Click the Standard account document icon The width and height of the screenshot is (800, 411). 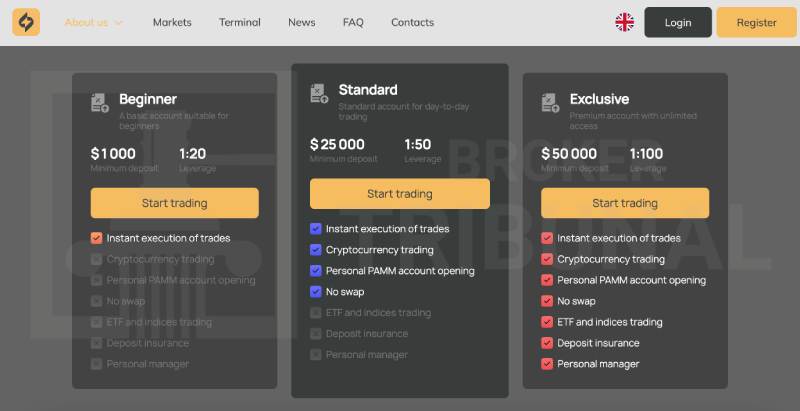(319, 93)
